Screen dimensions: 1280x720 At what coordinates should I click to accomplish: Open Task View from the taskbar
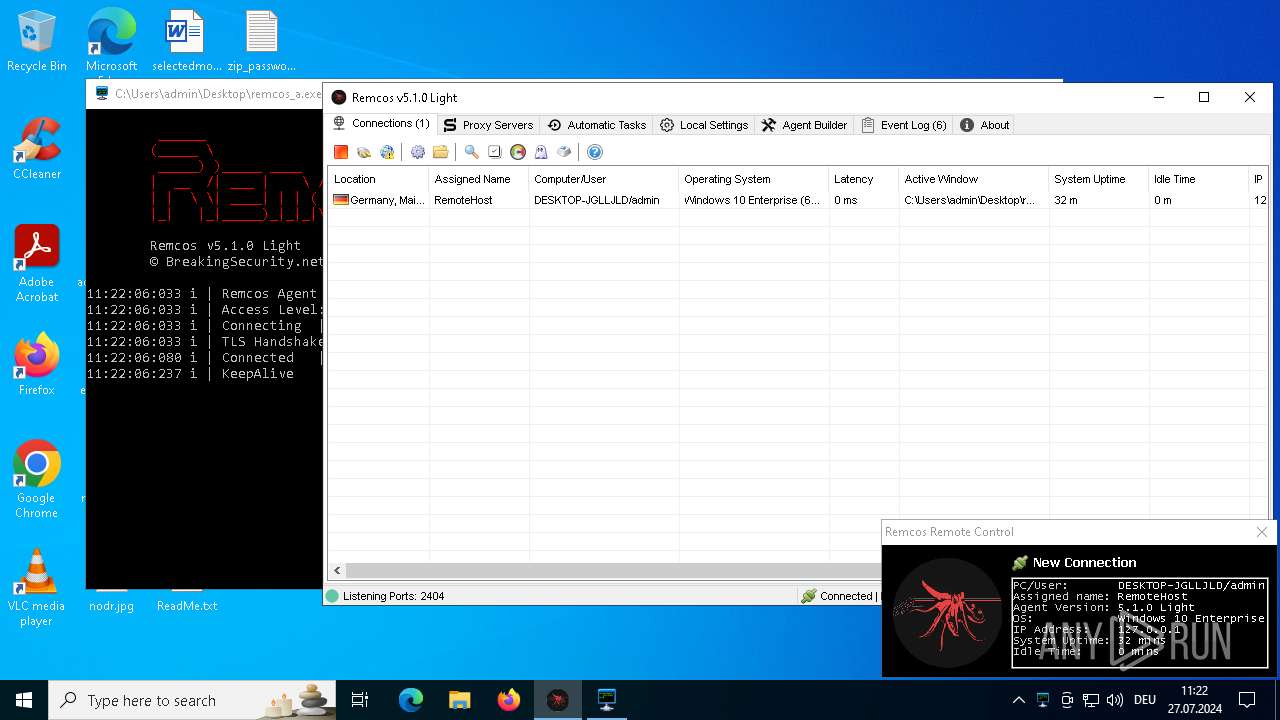pos(360,700)
